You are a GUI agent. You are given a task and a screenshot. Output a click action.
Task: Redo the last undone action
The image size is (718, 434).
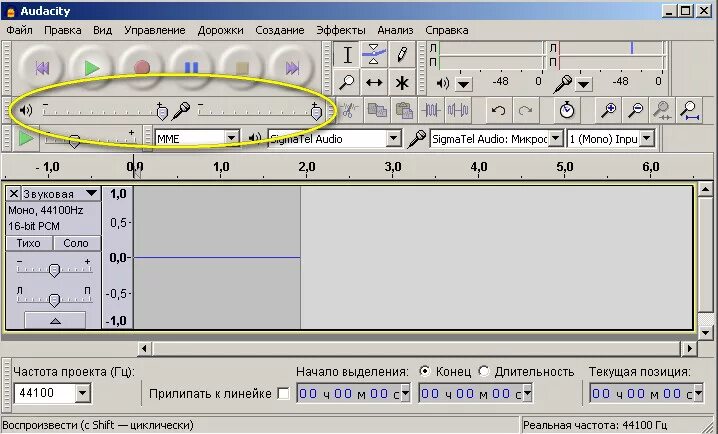pyautogui.click(x=525, y=110)
